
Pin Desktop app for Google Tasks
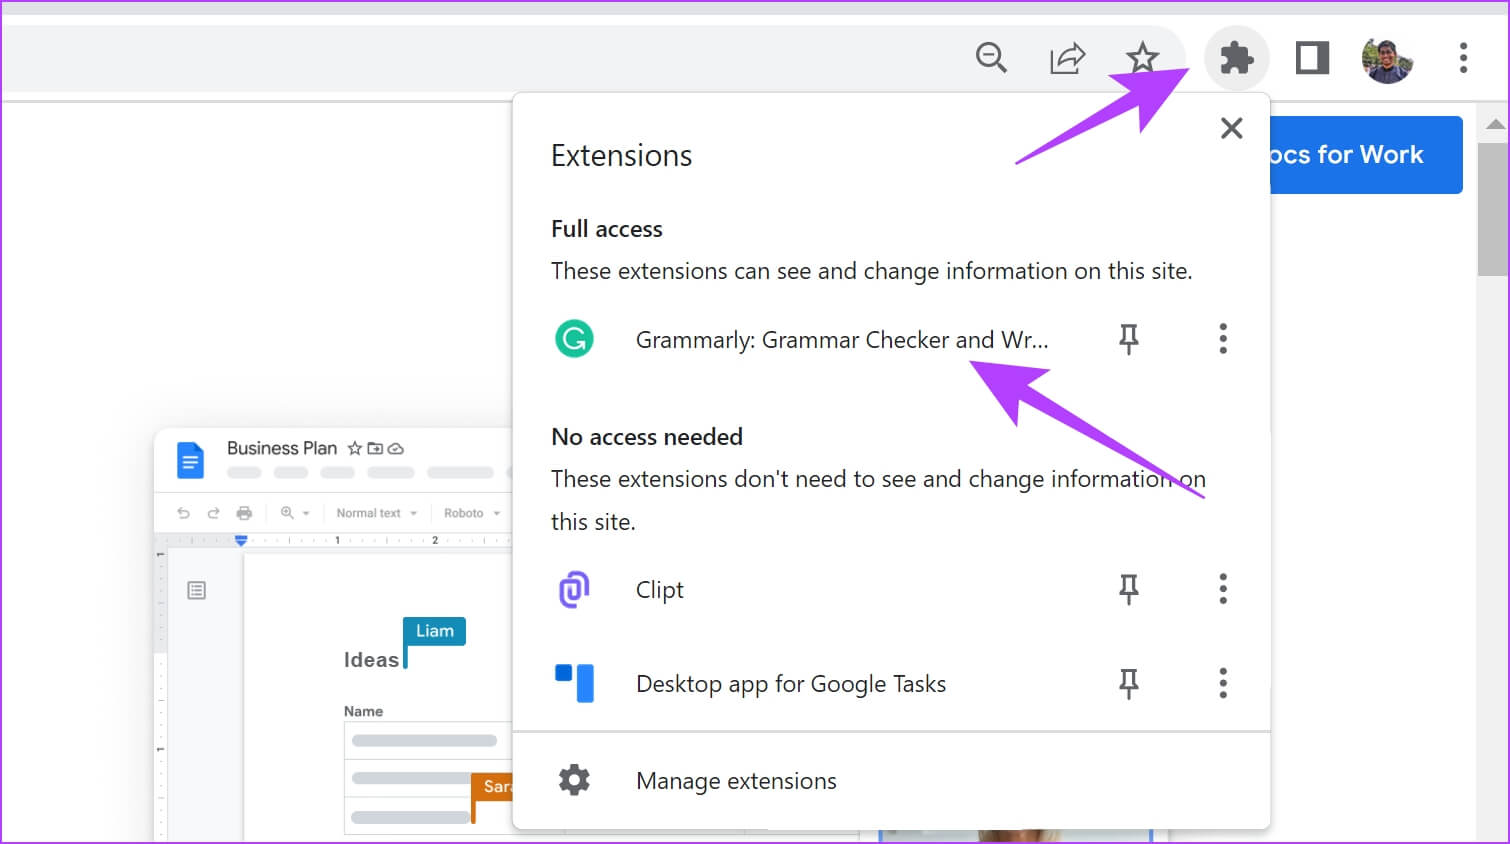pyautogui.click(x=1129, y=683)
